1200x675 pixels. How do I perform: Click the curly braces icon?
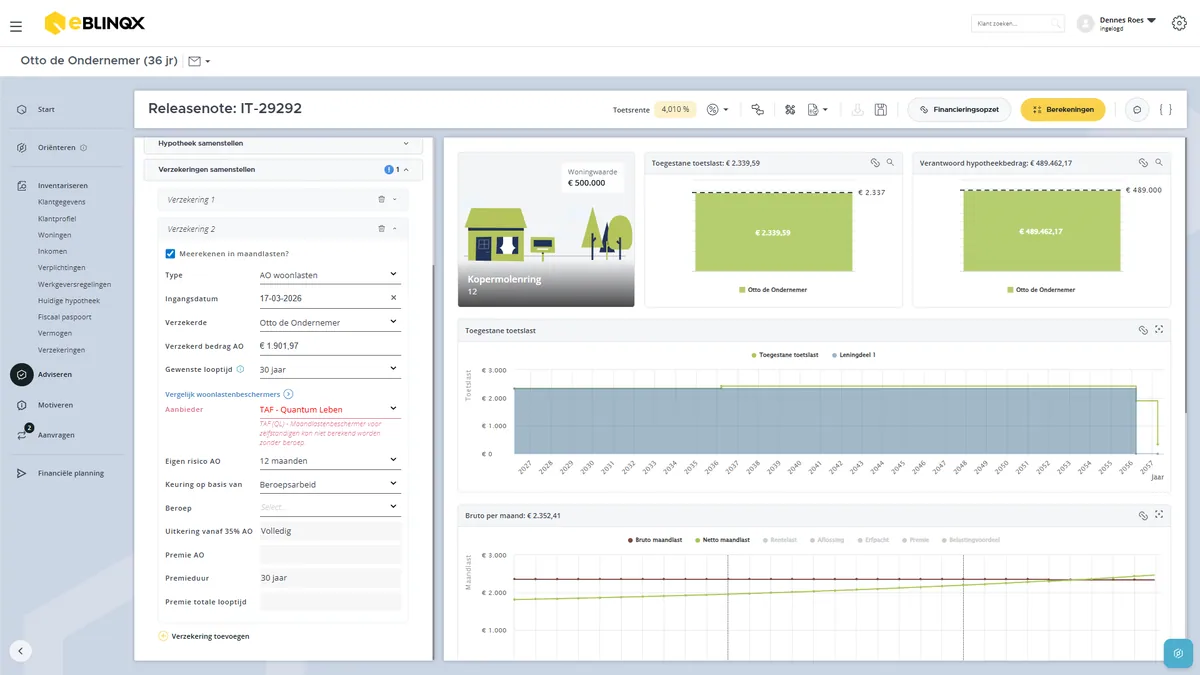[1166, 109]
